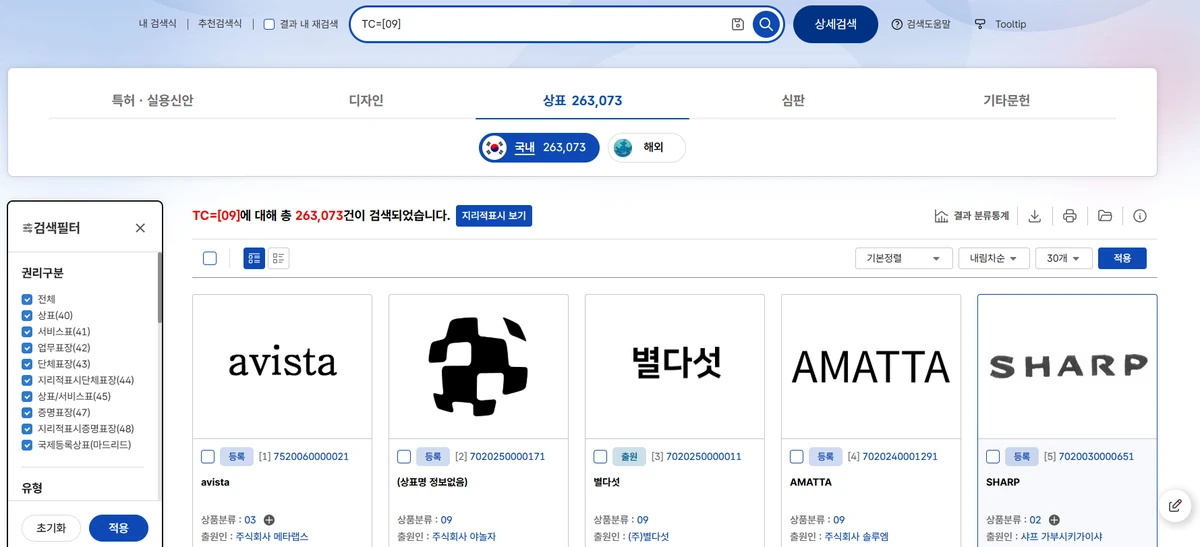Open the 30개 per-page dropdown

point(1064,258)
